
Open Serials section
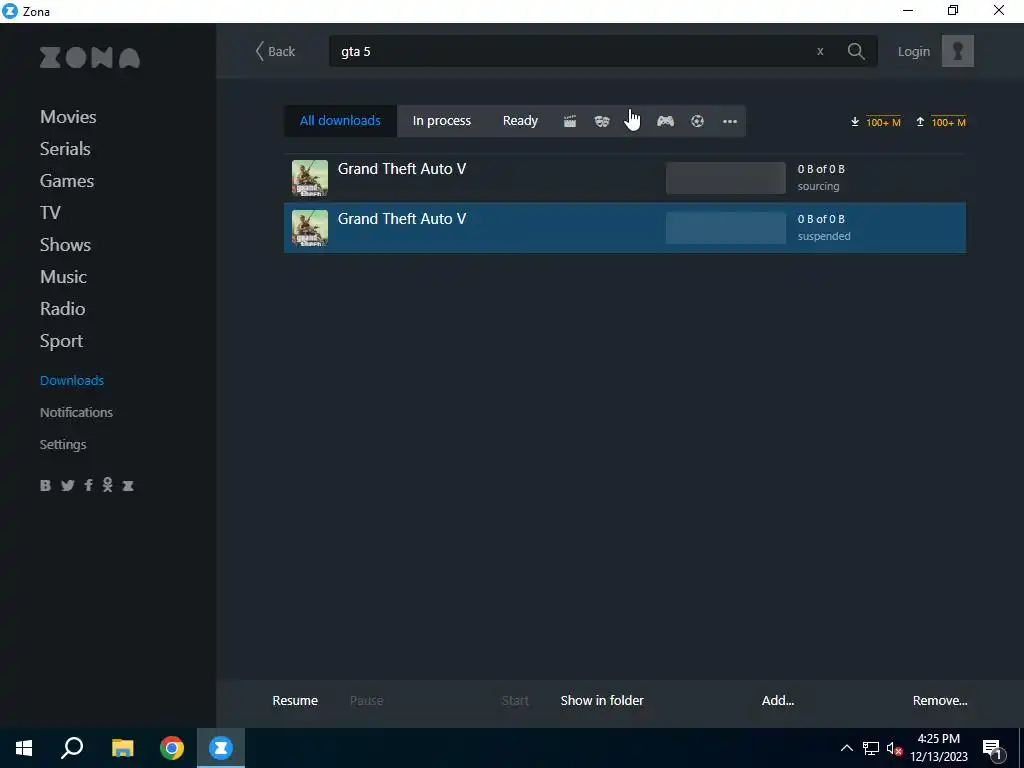pos(65,148)
